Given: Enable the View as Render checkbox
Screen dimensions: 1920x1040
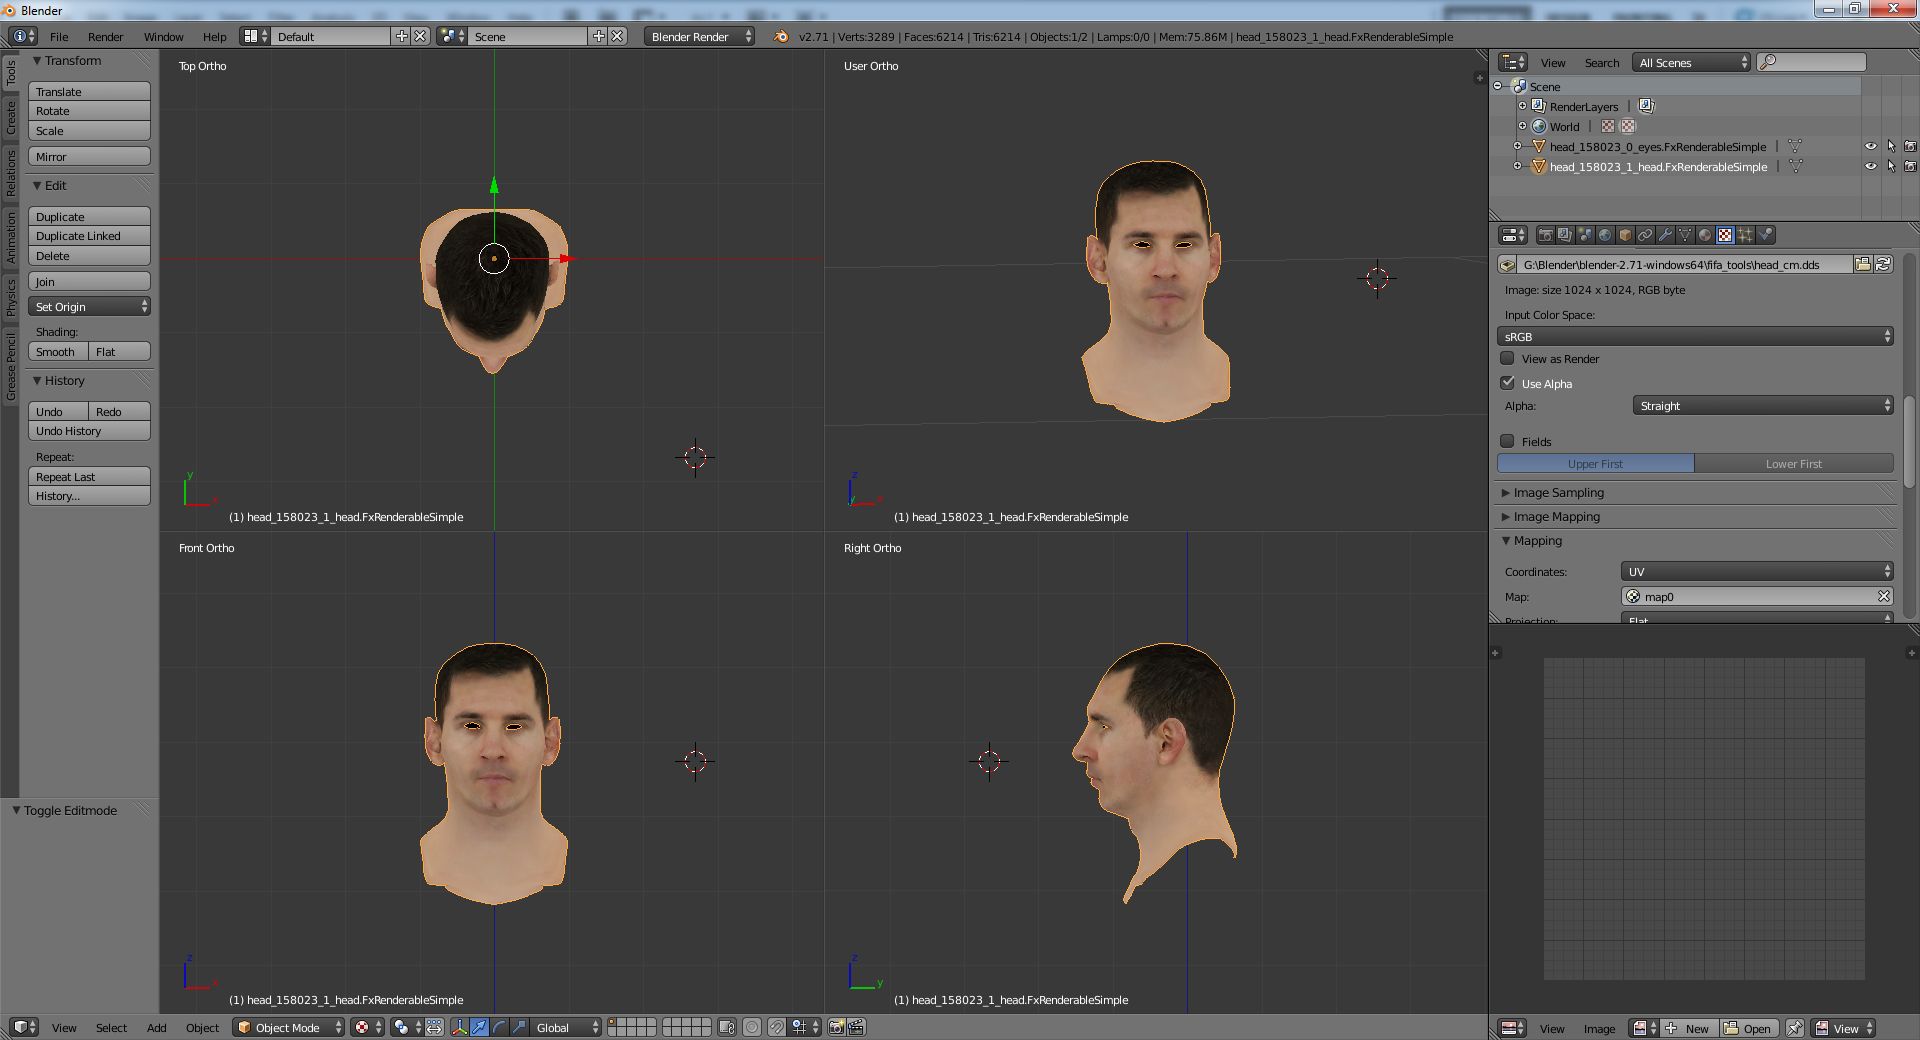Looking at the screenshot, I should 1507,358.
